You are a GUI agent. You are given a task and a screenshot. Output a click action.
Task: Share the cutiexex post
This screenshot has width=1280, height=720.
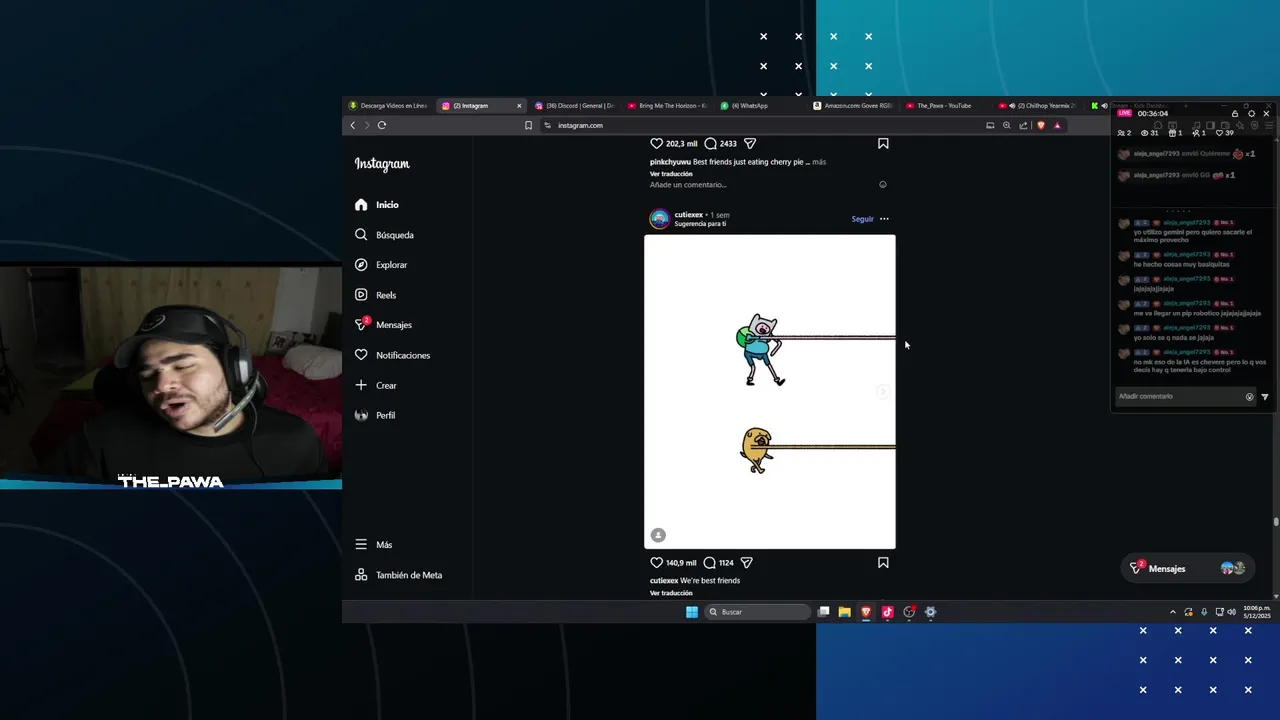(x=746, y=563)
